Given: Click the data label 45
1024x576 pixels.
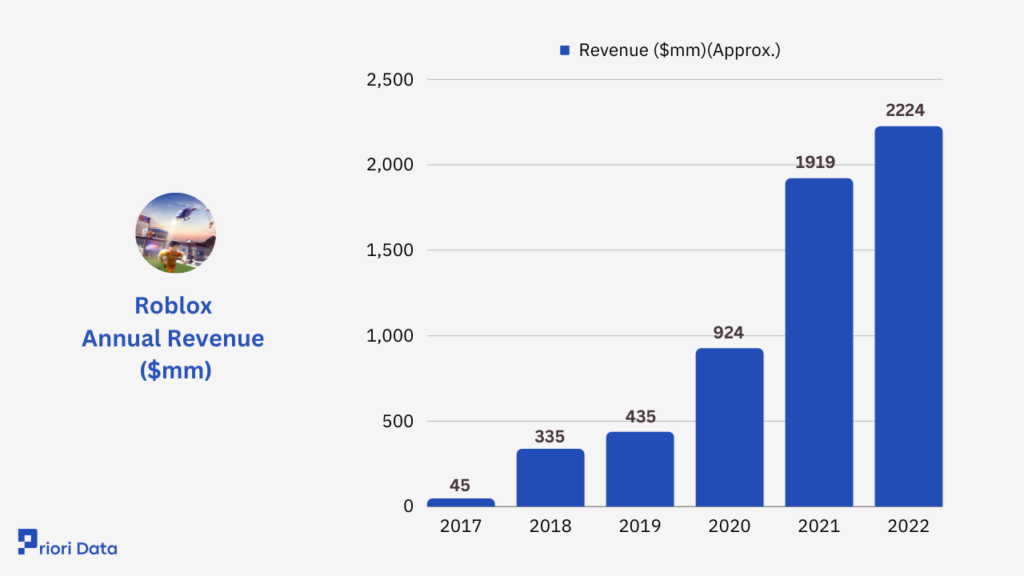Looking at the screenshot, I should 460,485.
